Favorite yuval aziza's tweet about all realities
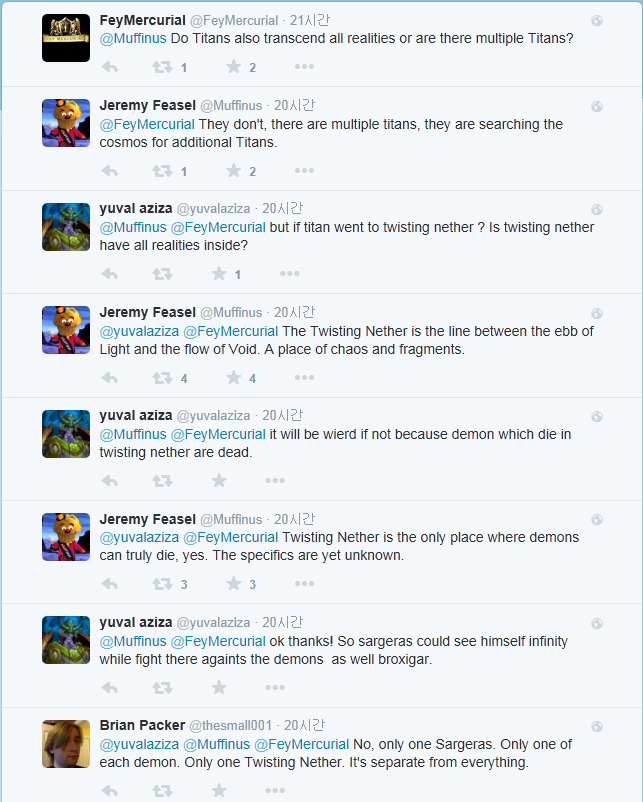Screen dimensions: 643x802 point(219,274)
